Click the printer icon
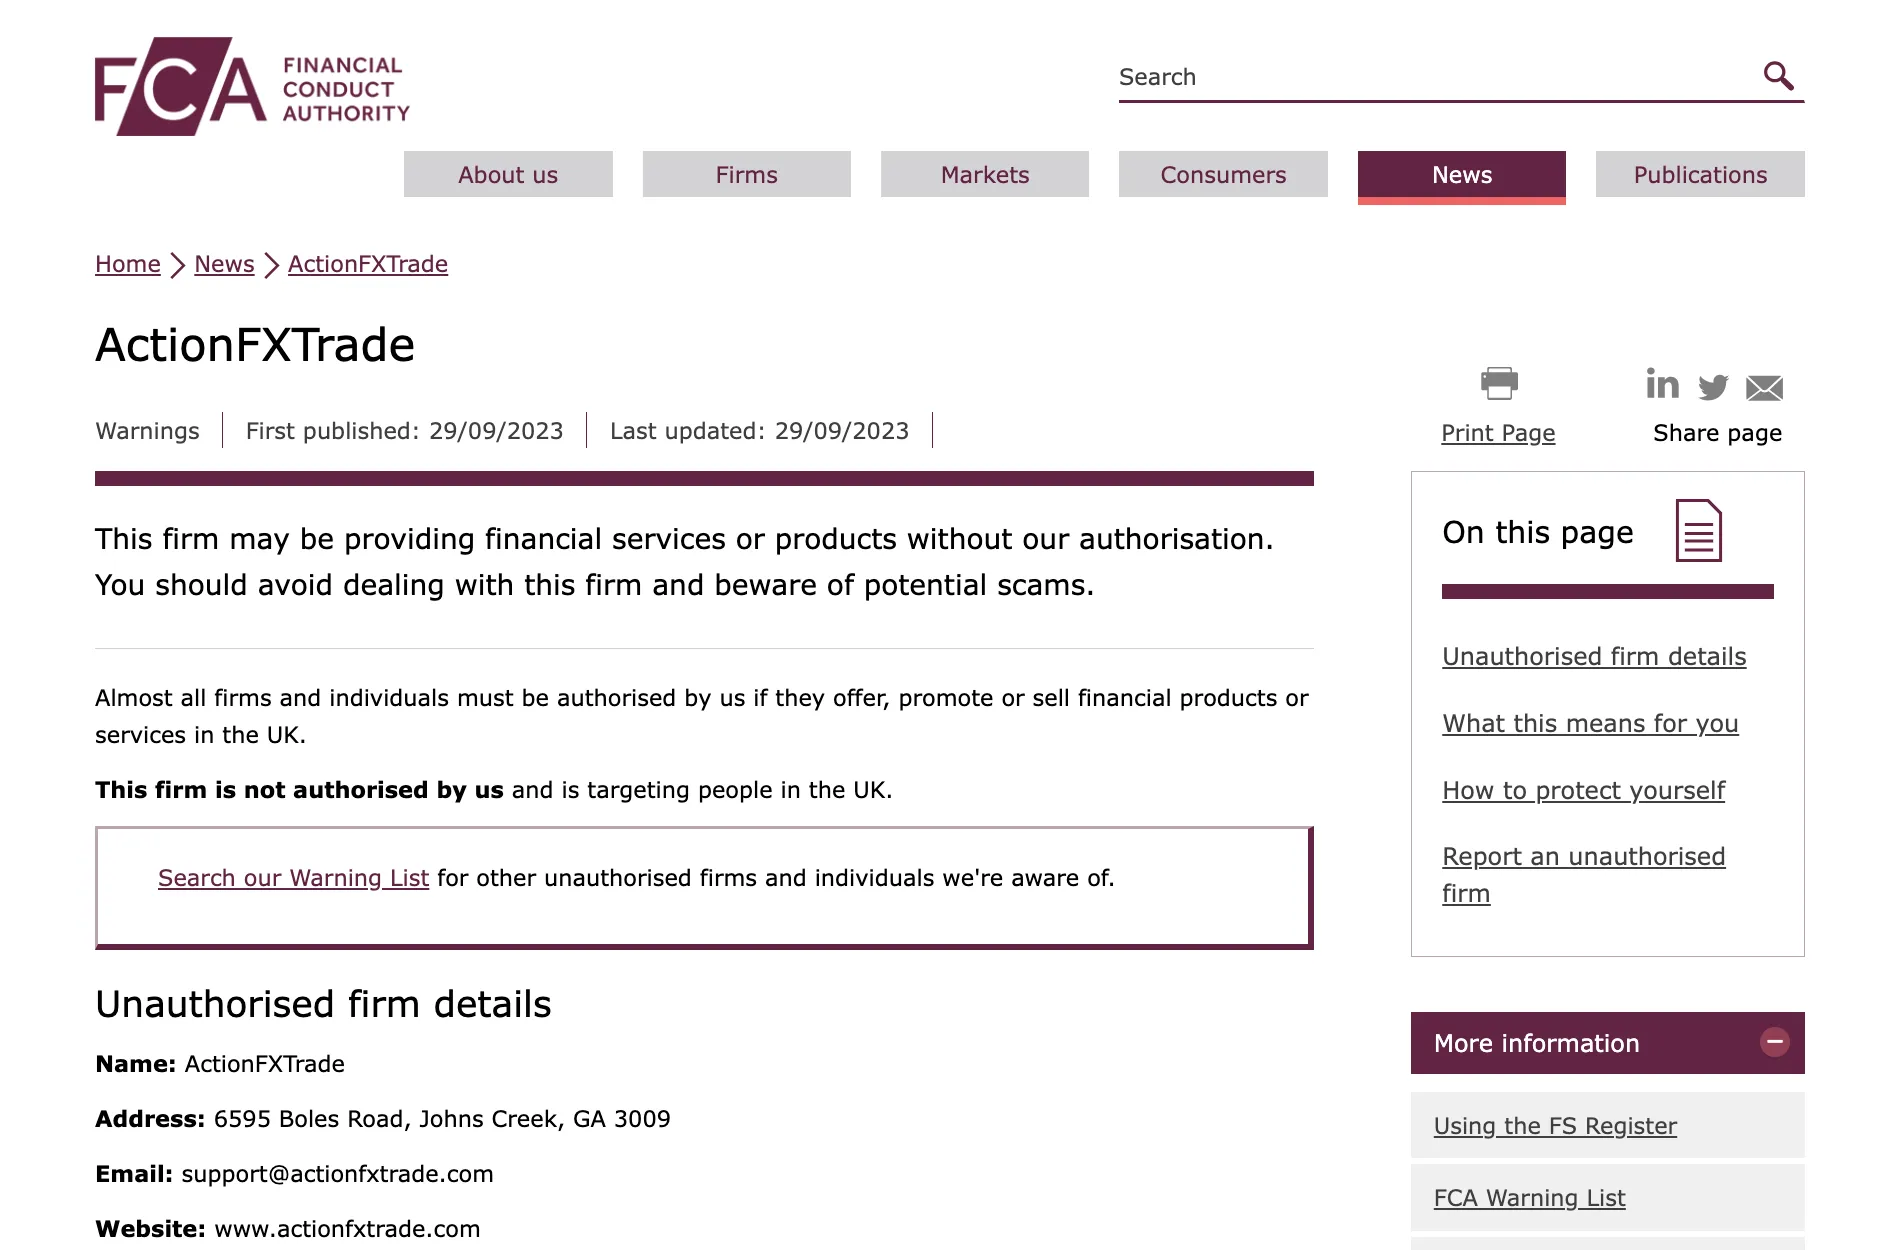1882x1250 pixels. tap(1499, 383)
